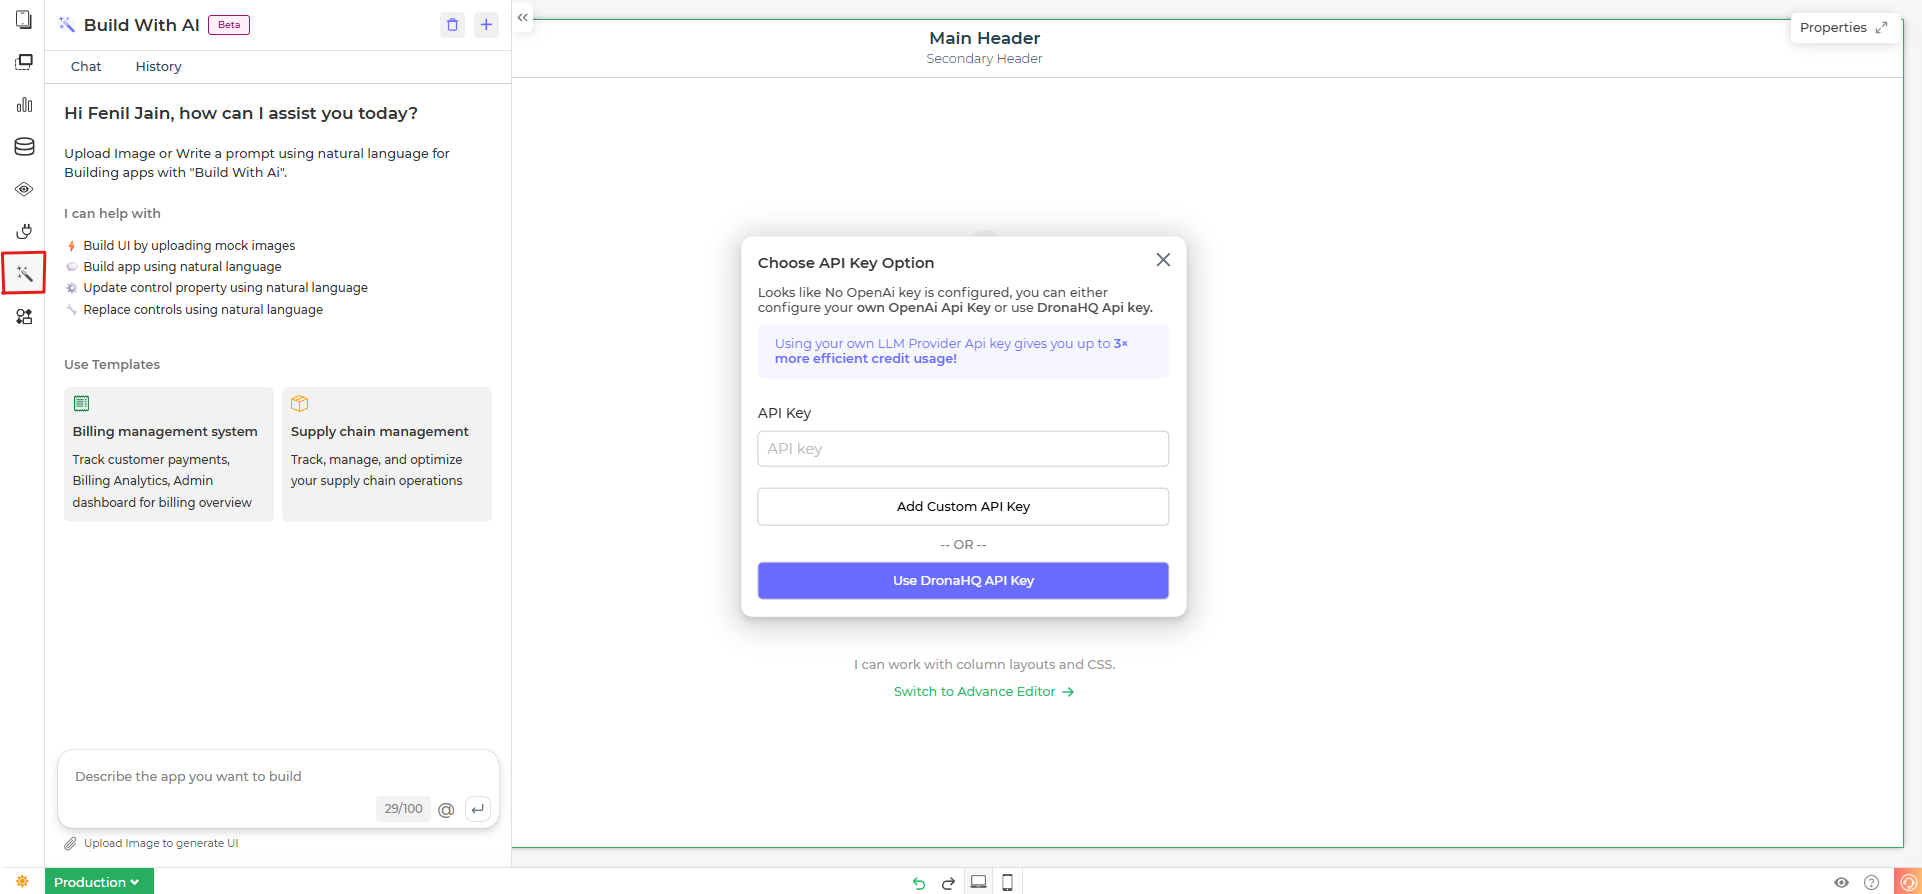Image resolution: width=1922 pixels, height=894 pixels.
Task: Click 'Build app using natural language'
Action: pyautogui.click(x=182, y=266)
